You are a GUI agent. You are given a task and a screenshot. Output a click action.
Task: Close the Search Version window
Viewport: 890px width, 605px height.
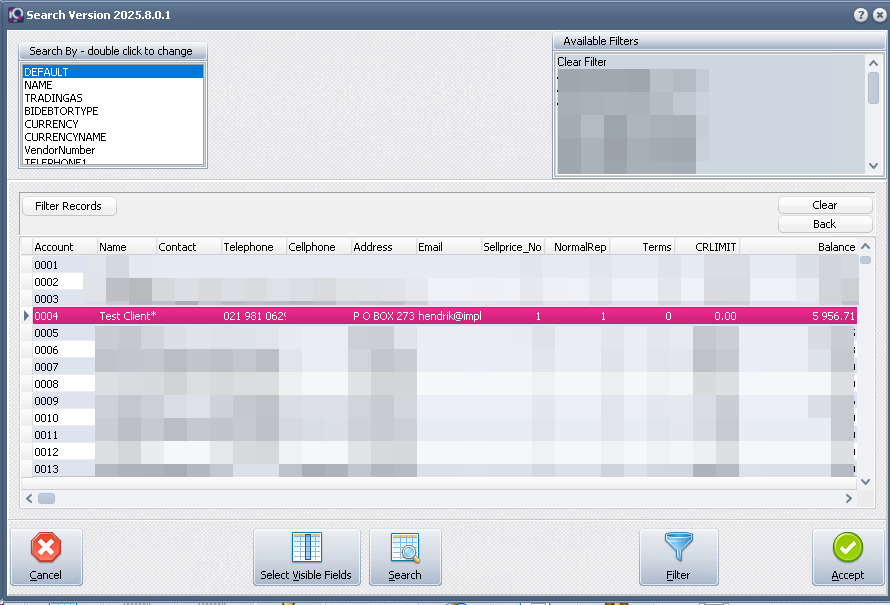coord(878,15)
